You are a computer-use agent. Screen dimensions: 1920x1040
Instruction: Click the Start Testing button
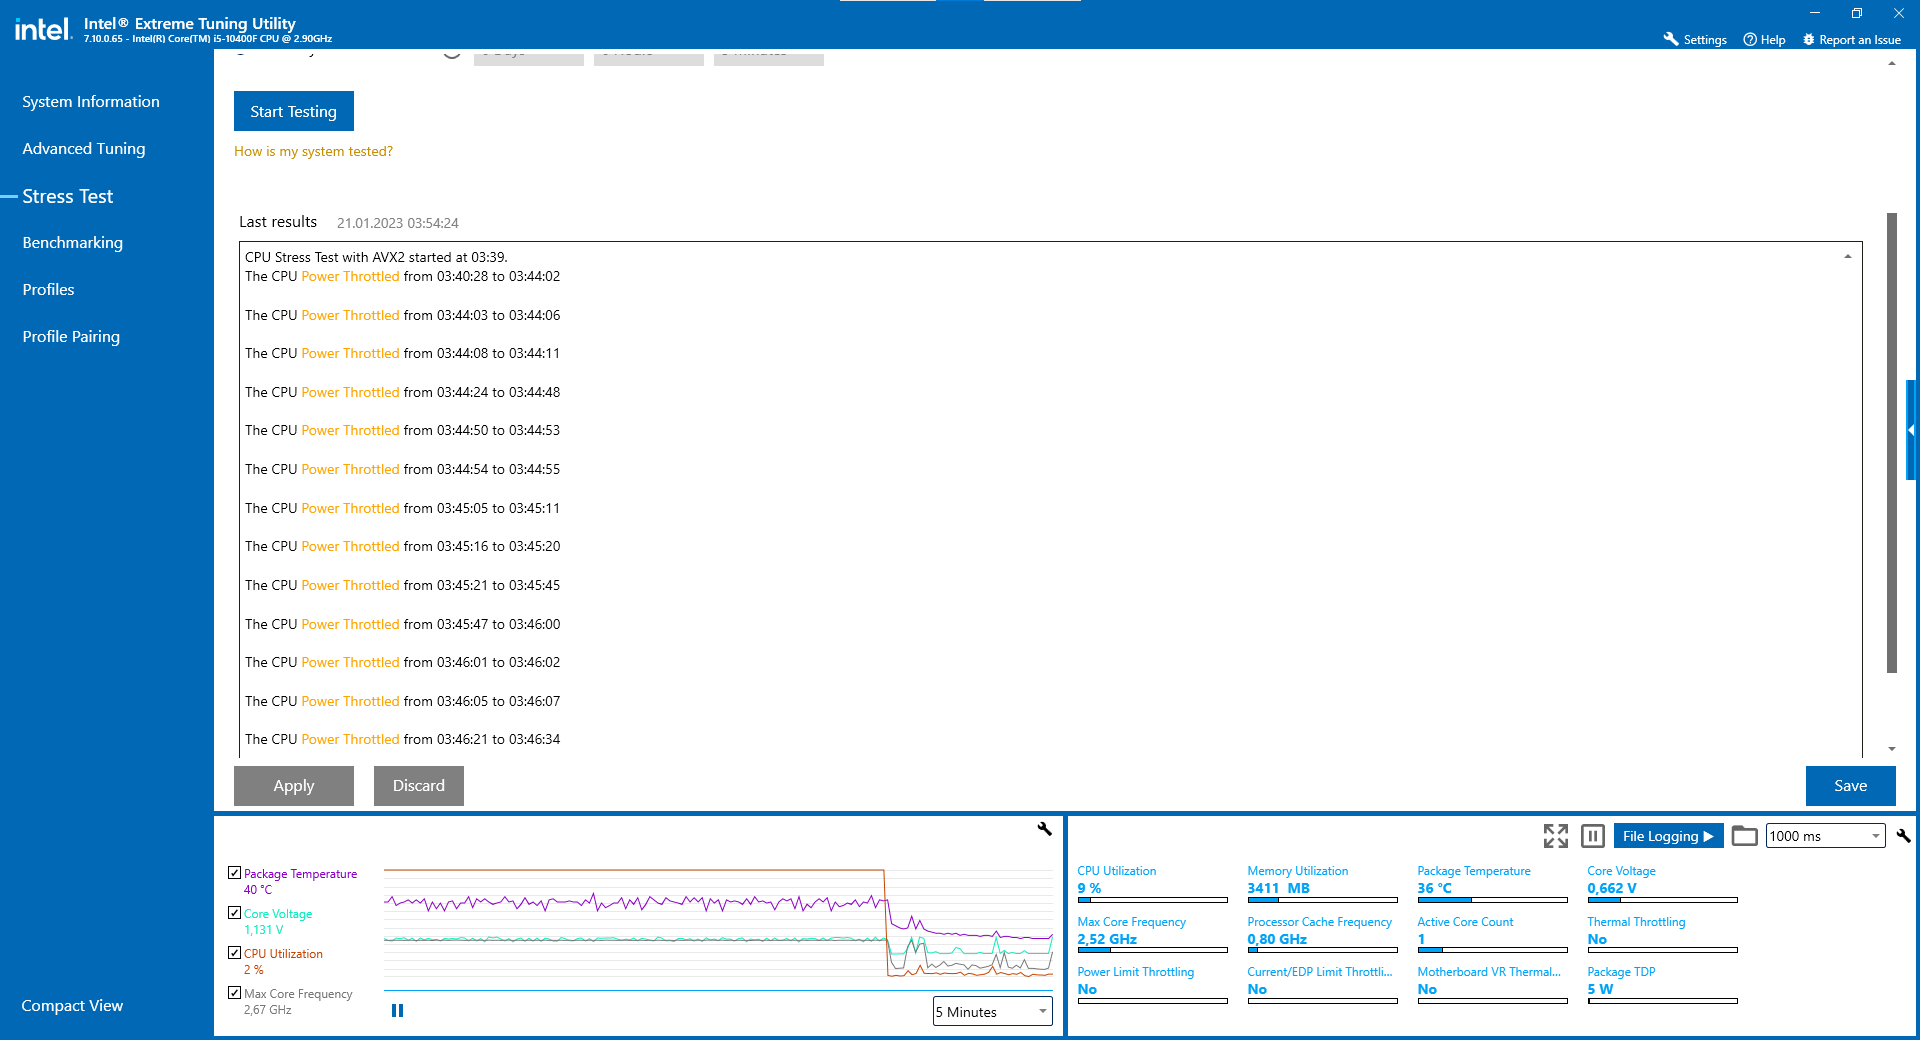[293, 111]
